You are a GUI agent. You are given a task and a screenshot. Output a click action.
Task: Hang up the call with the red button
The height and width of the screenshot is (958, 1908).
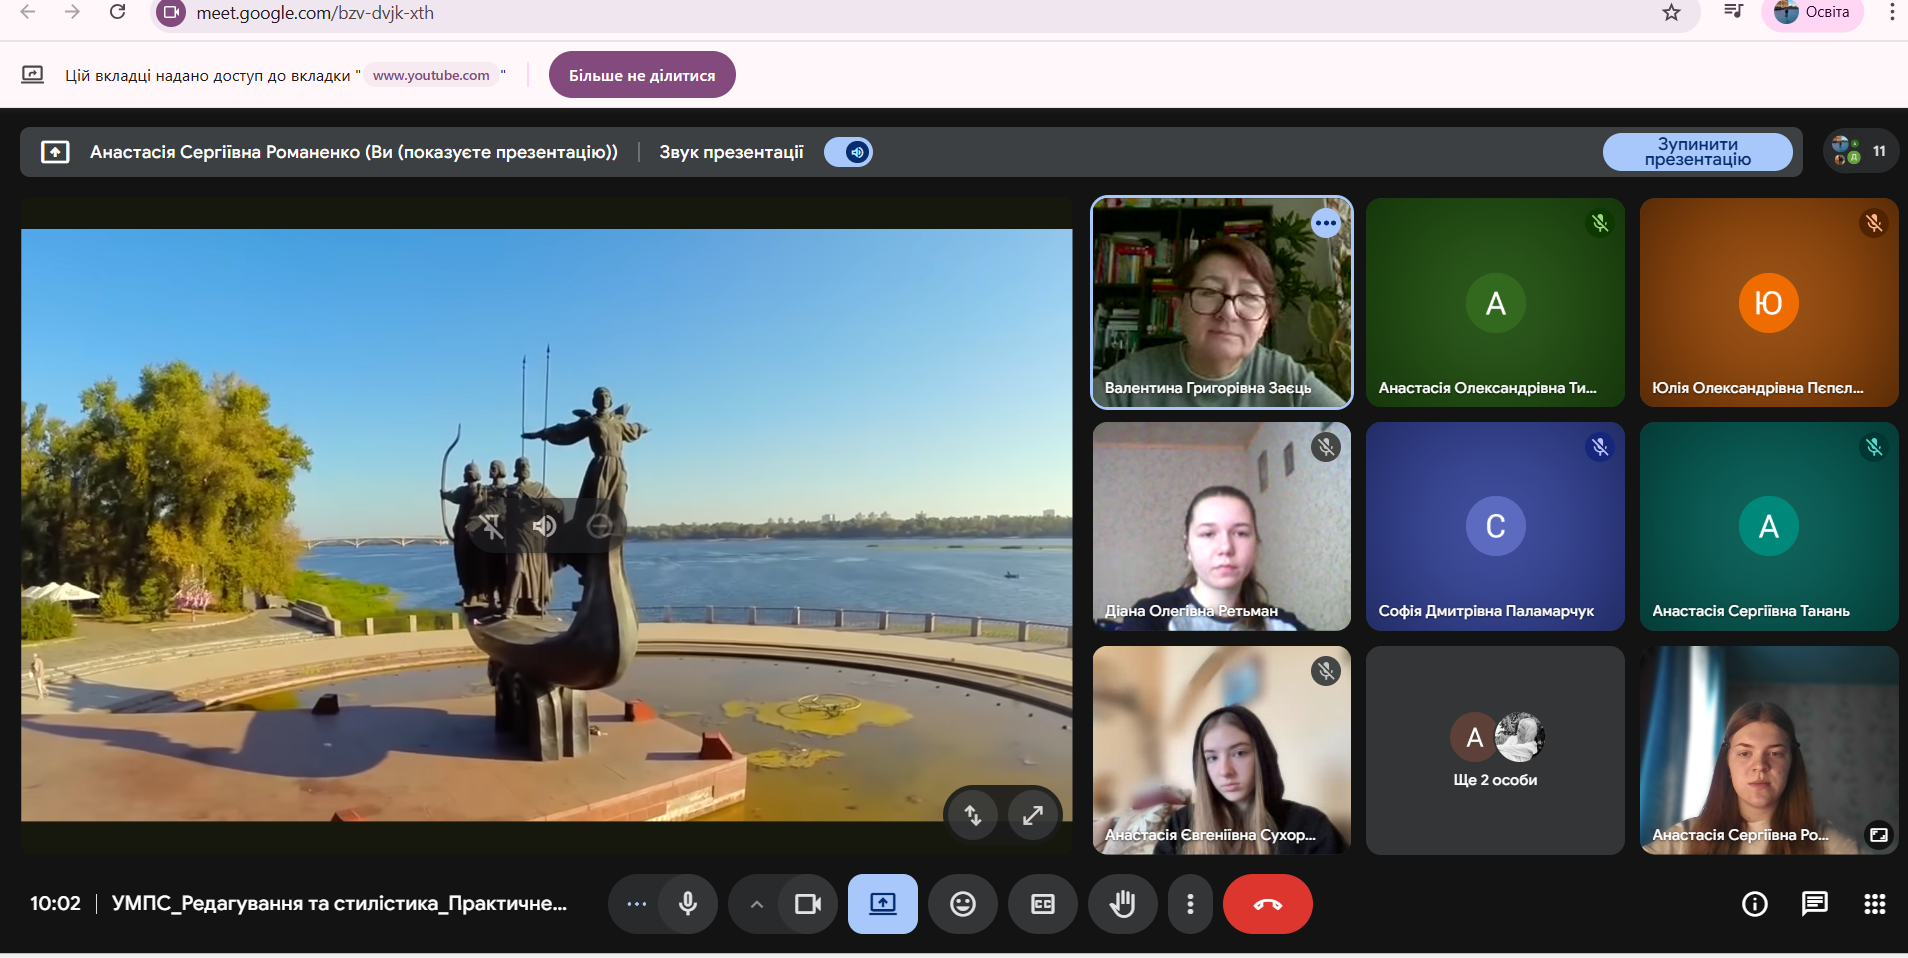(x=1267, y=904)
